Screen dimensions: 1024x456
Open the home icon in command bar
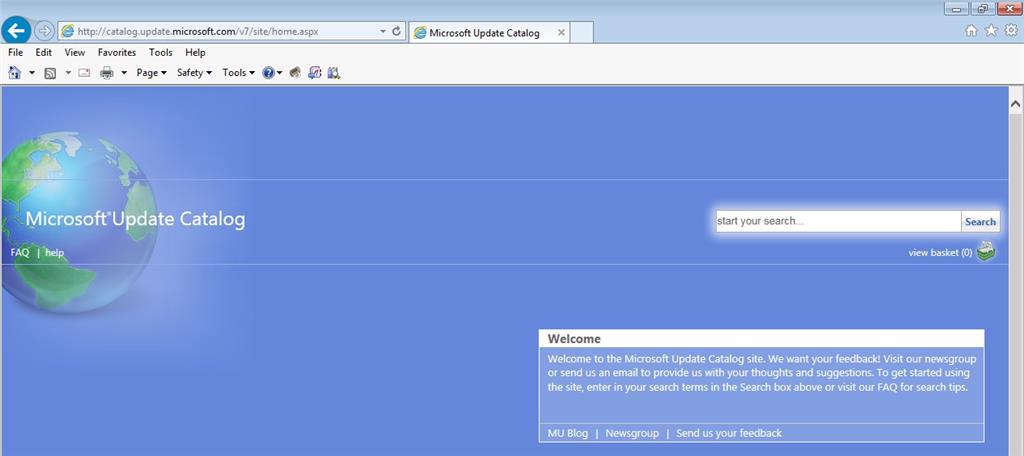pyautogui.click(x=14, y=73)
